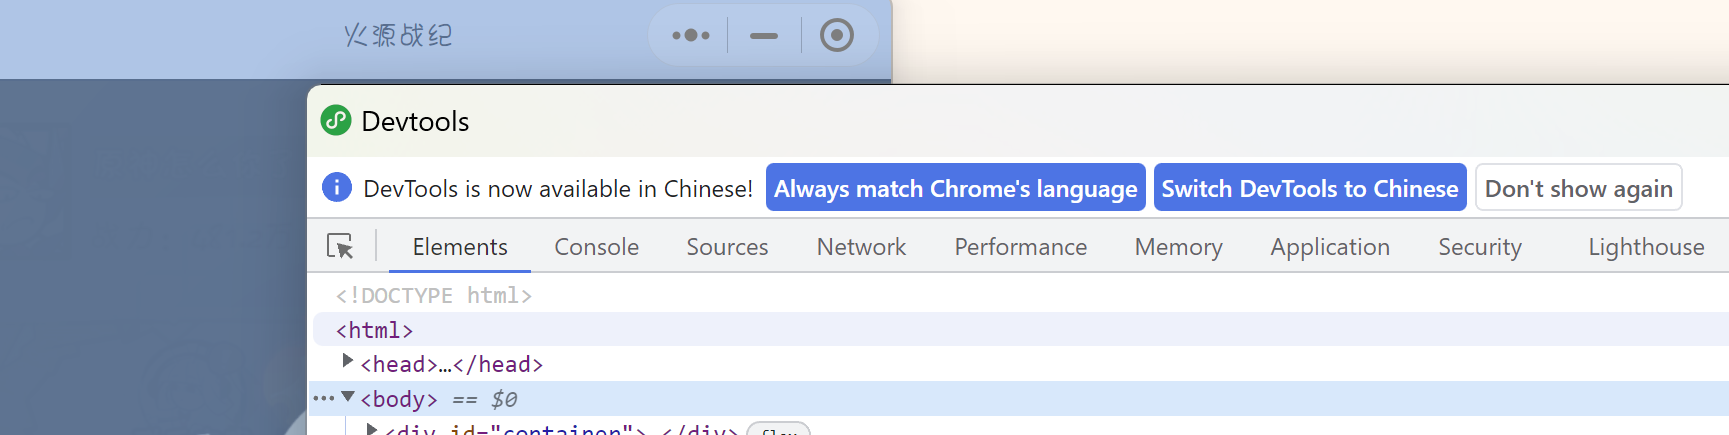Select the html element line
1729x435 pixels.
coord(375,330)
